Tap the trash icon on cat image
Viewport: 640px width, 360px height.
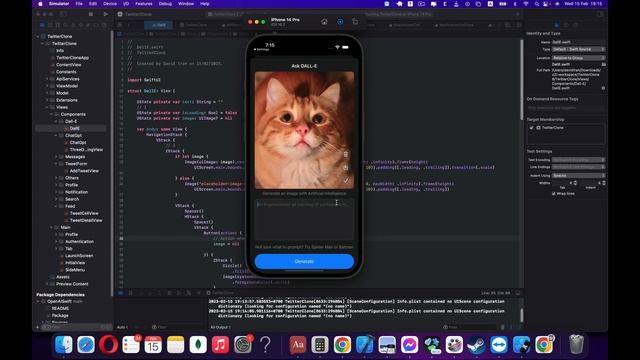346,154
